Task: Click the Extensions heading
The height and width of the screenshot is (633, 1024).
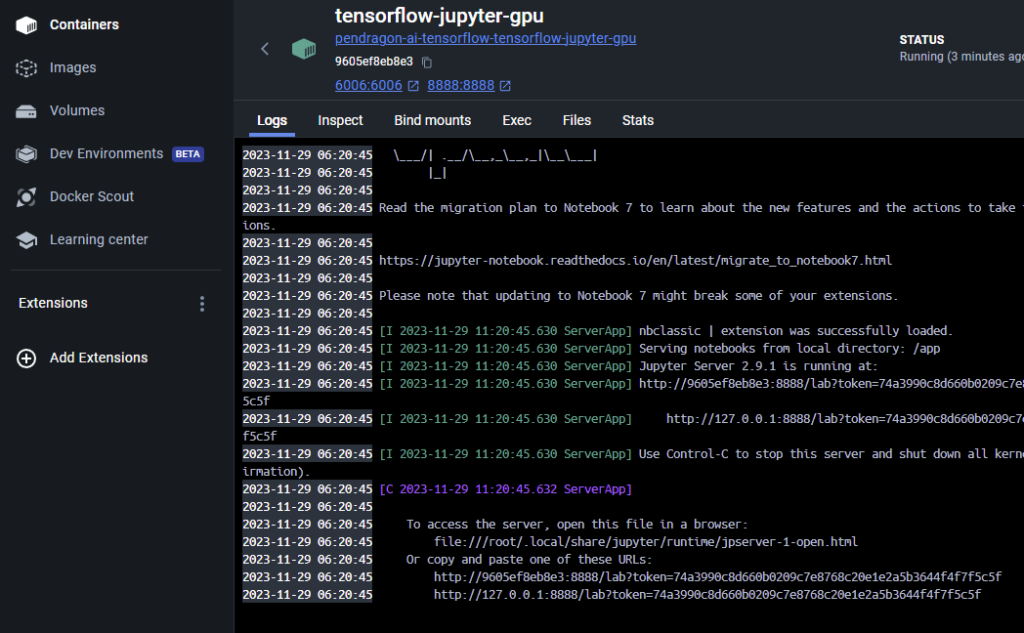Action: (x=53, y=304)
